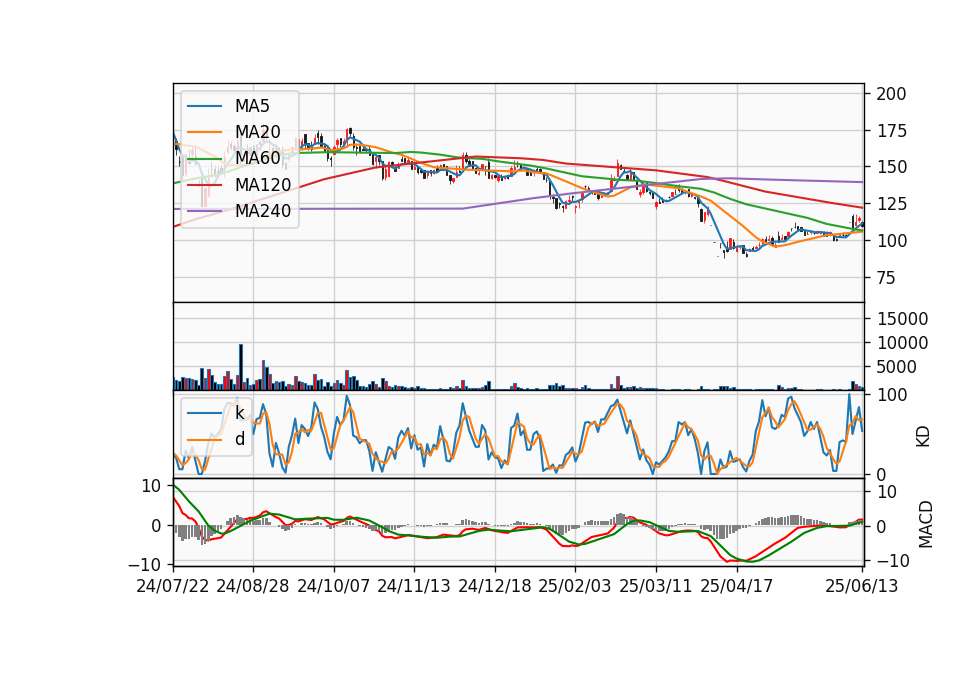The width and height of the screenshot is (960, 690).
Task: Click the 75 price axis tick
Action: 886,278
